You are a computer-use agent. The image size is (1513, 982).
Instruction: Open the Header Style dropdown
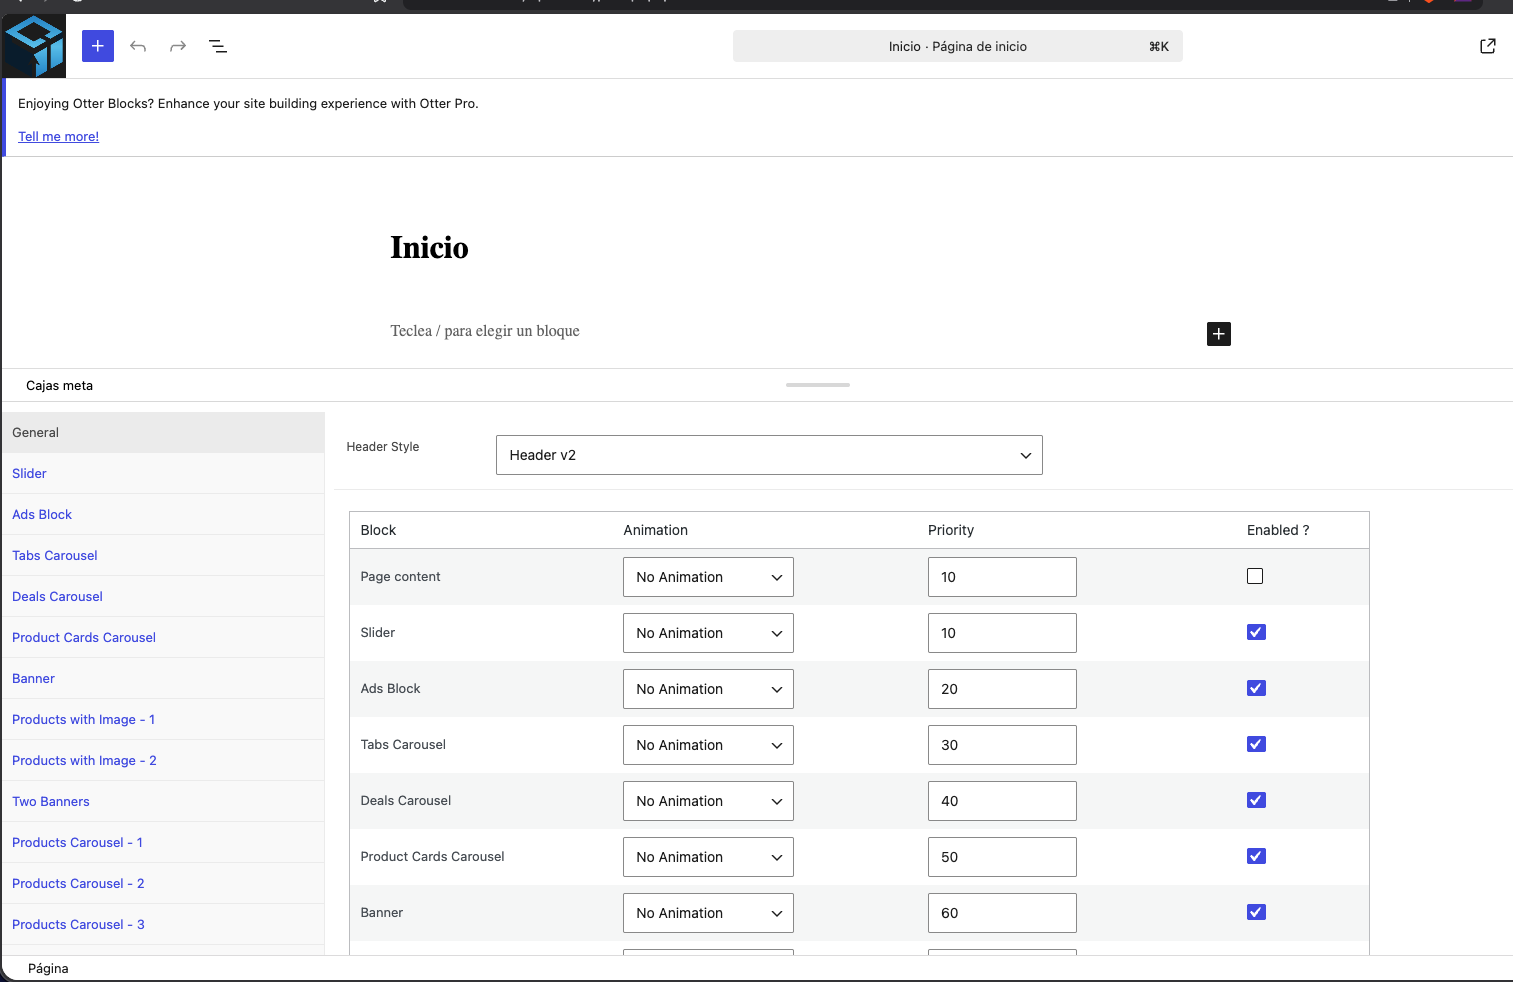(769, 455)
